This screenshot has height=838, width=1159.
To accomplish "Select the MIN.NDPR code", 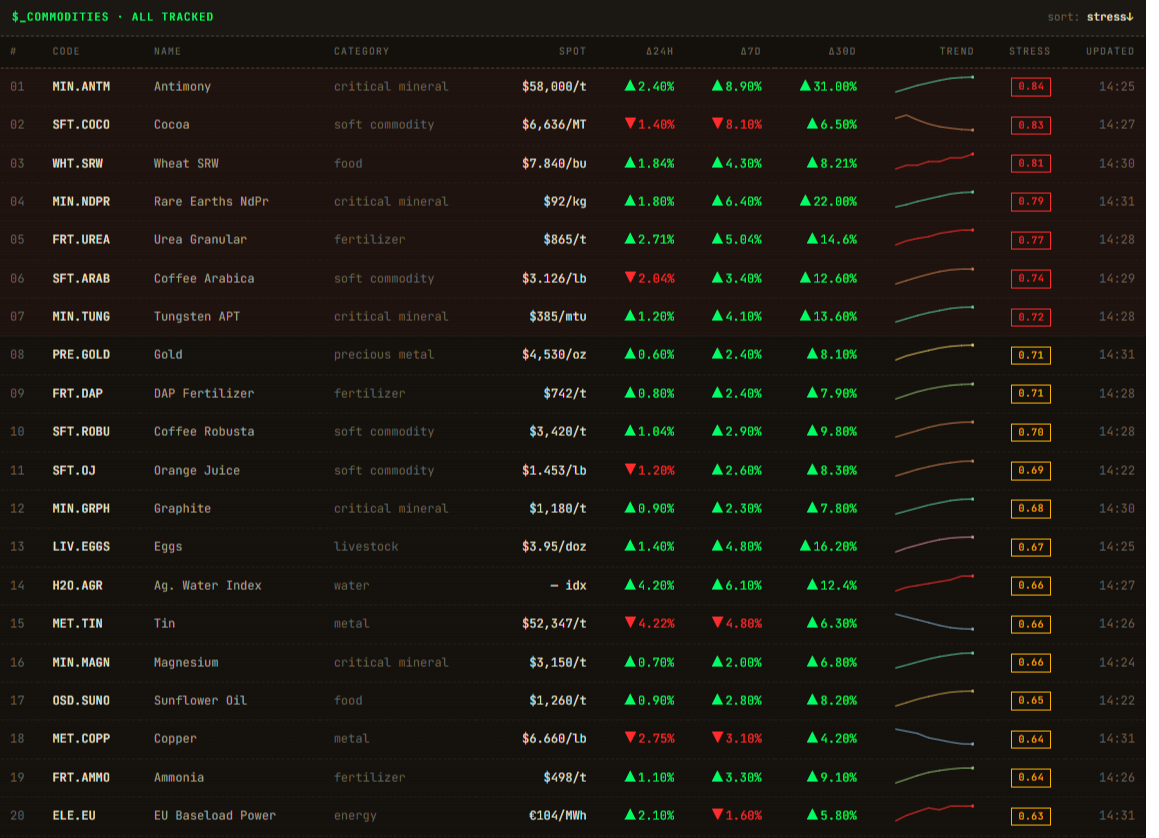I will point(81,202).
